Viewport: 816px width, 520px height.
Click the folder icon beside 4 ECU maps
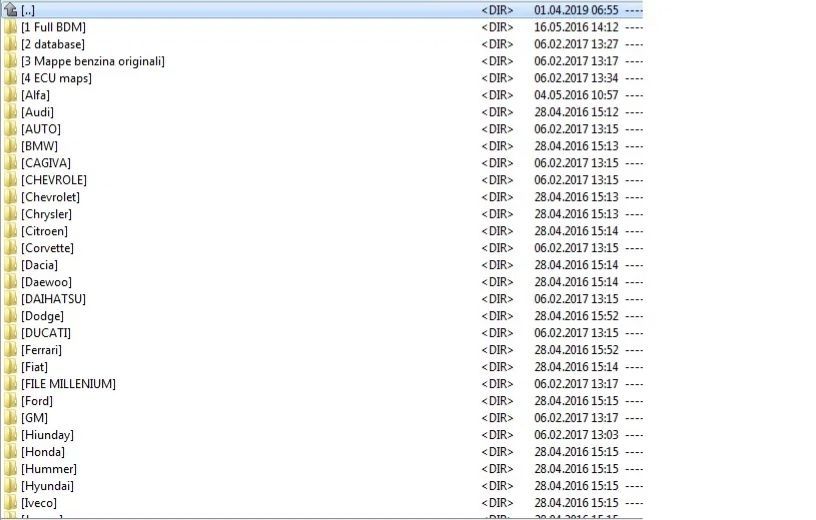(x=10, y=78)
